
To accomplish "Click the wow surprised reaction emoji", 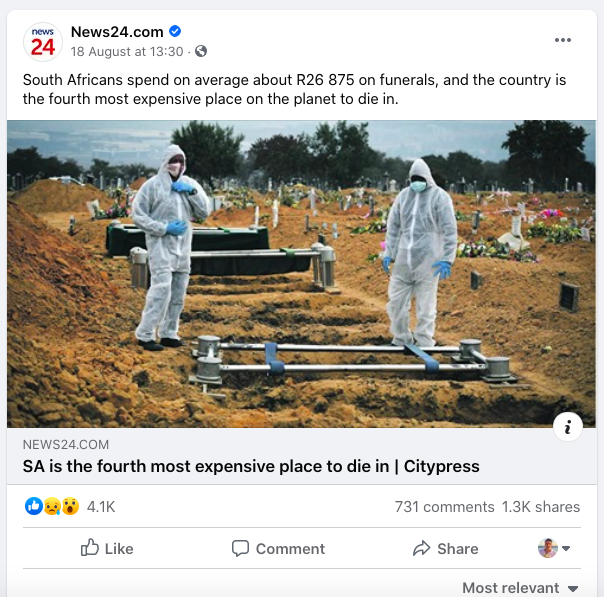I will click(70, 506).
